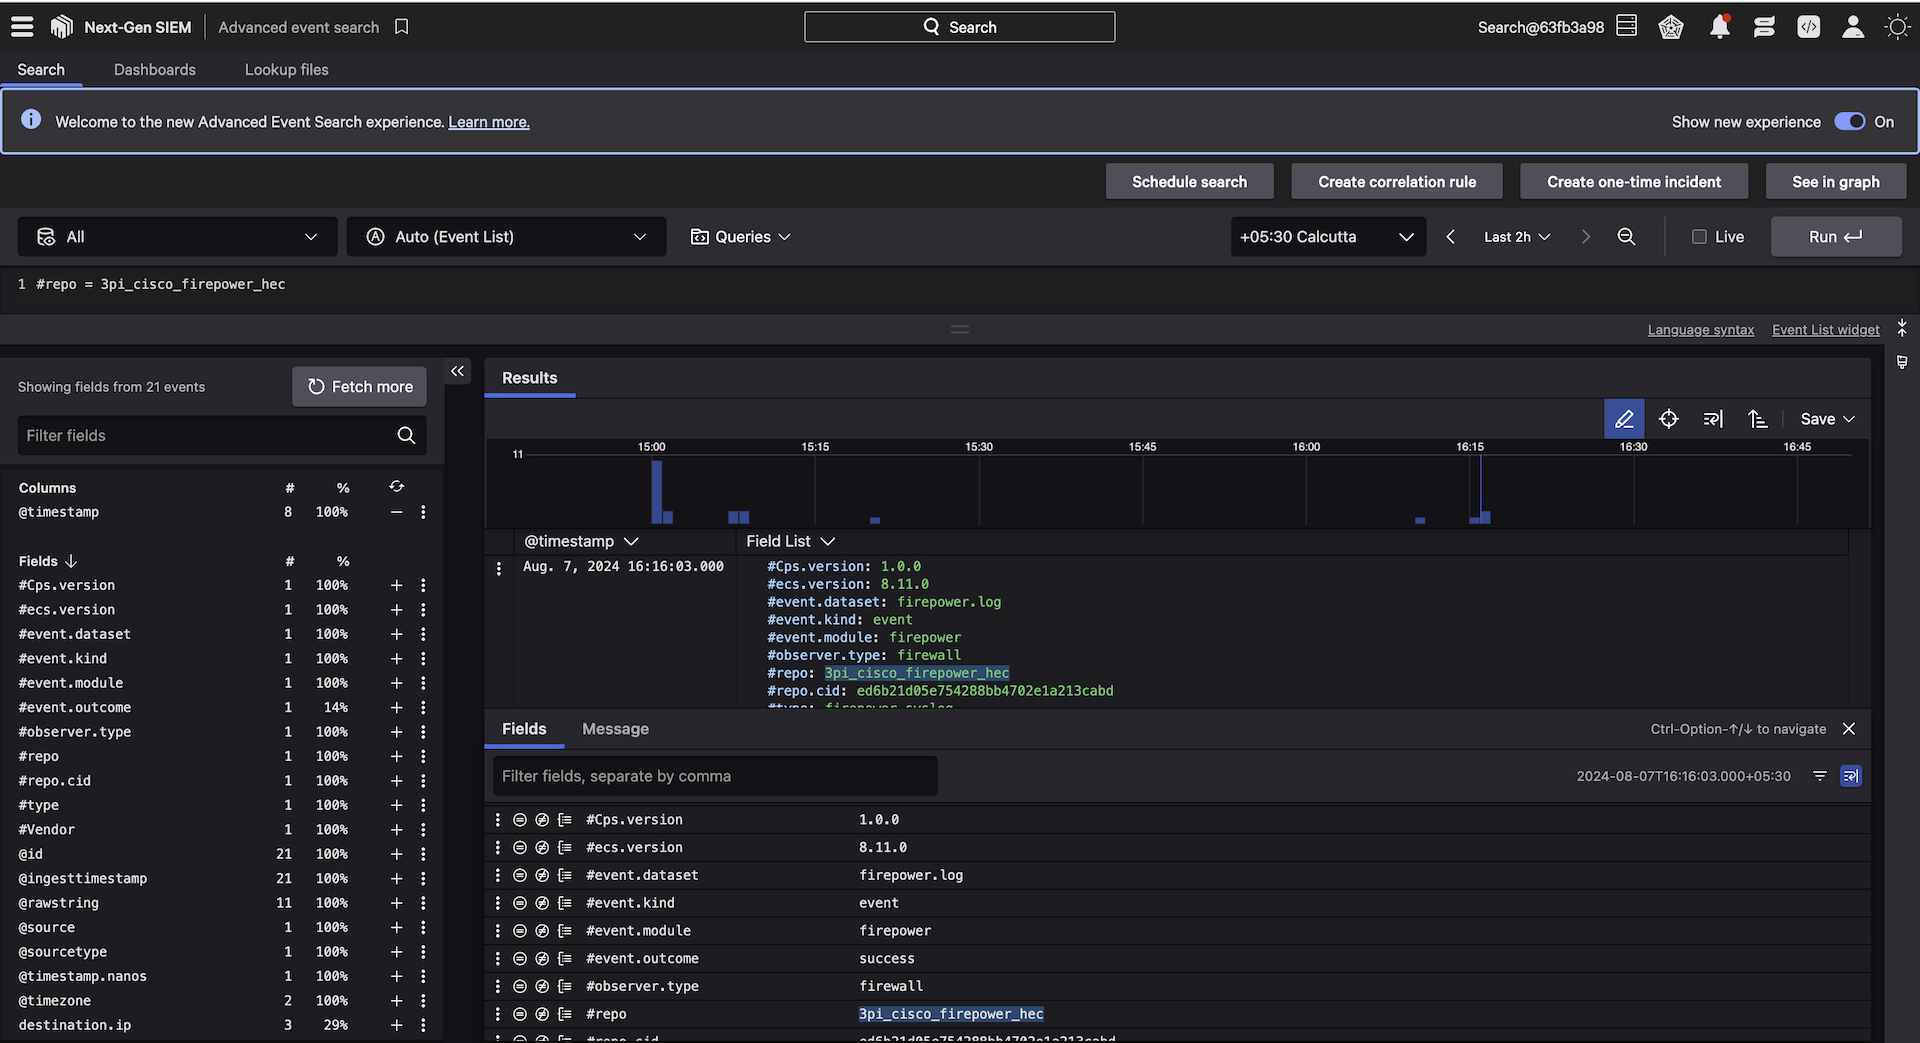Viewport: 1920px width, 1043px height.
Task: Click the notifications bell icon
Action: pos(1719,27)
